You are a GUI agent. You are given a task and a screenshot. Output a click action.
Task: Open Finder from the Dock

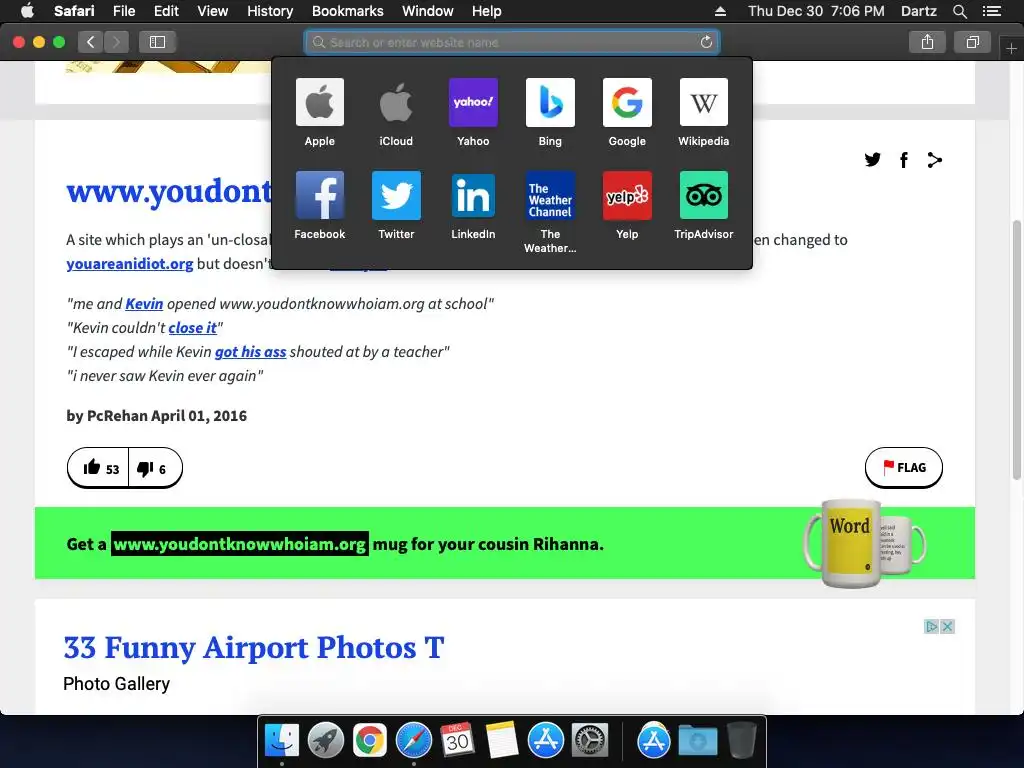coord(281,740)
